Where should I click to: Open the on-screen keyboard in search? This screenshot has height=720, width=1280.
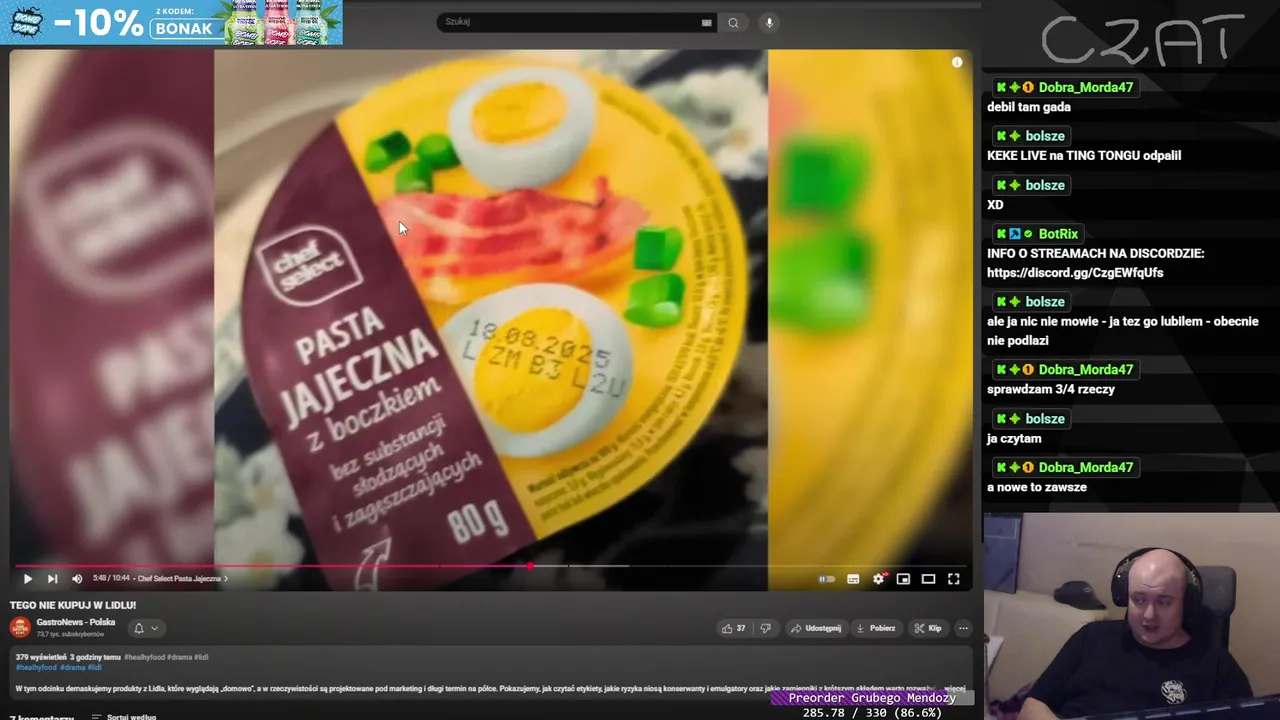point(707,22)
